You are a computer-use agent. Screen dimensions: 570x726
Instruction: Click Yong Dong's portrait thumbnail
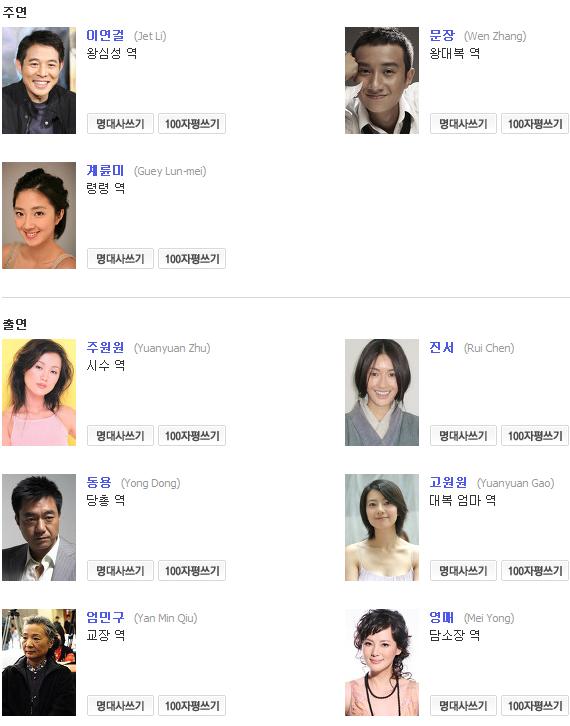[39, 527]
